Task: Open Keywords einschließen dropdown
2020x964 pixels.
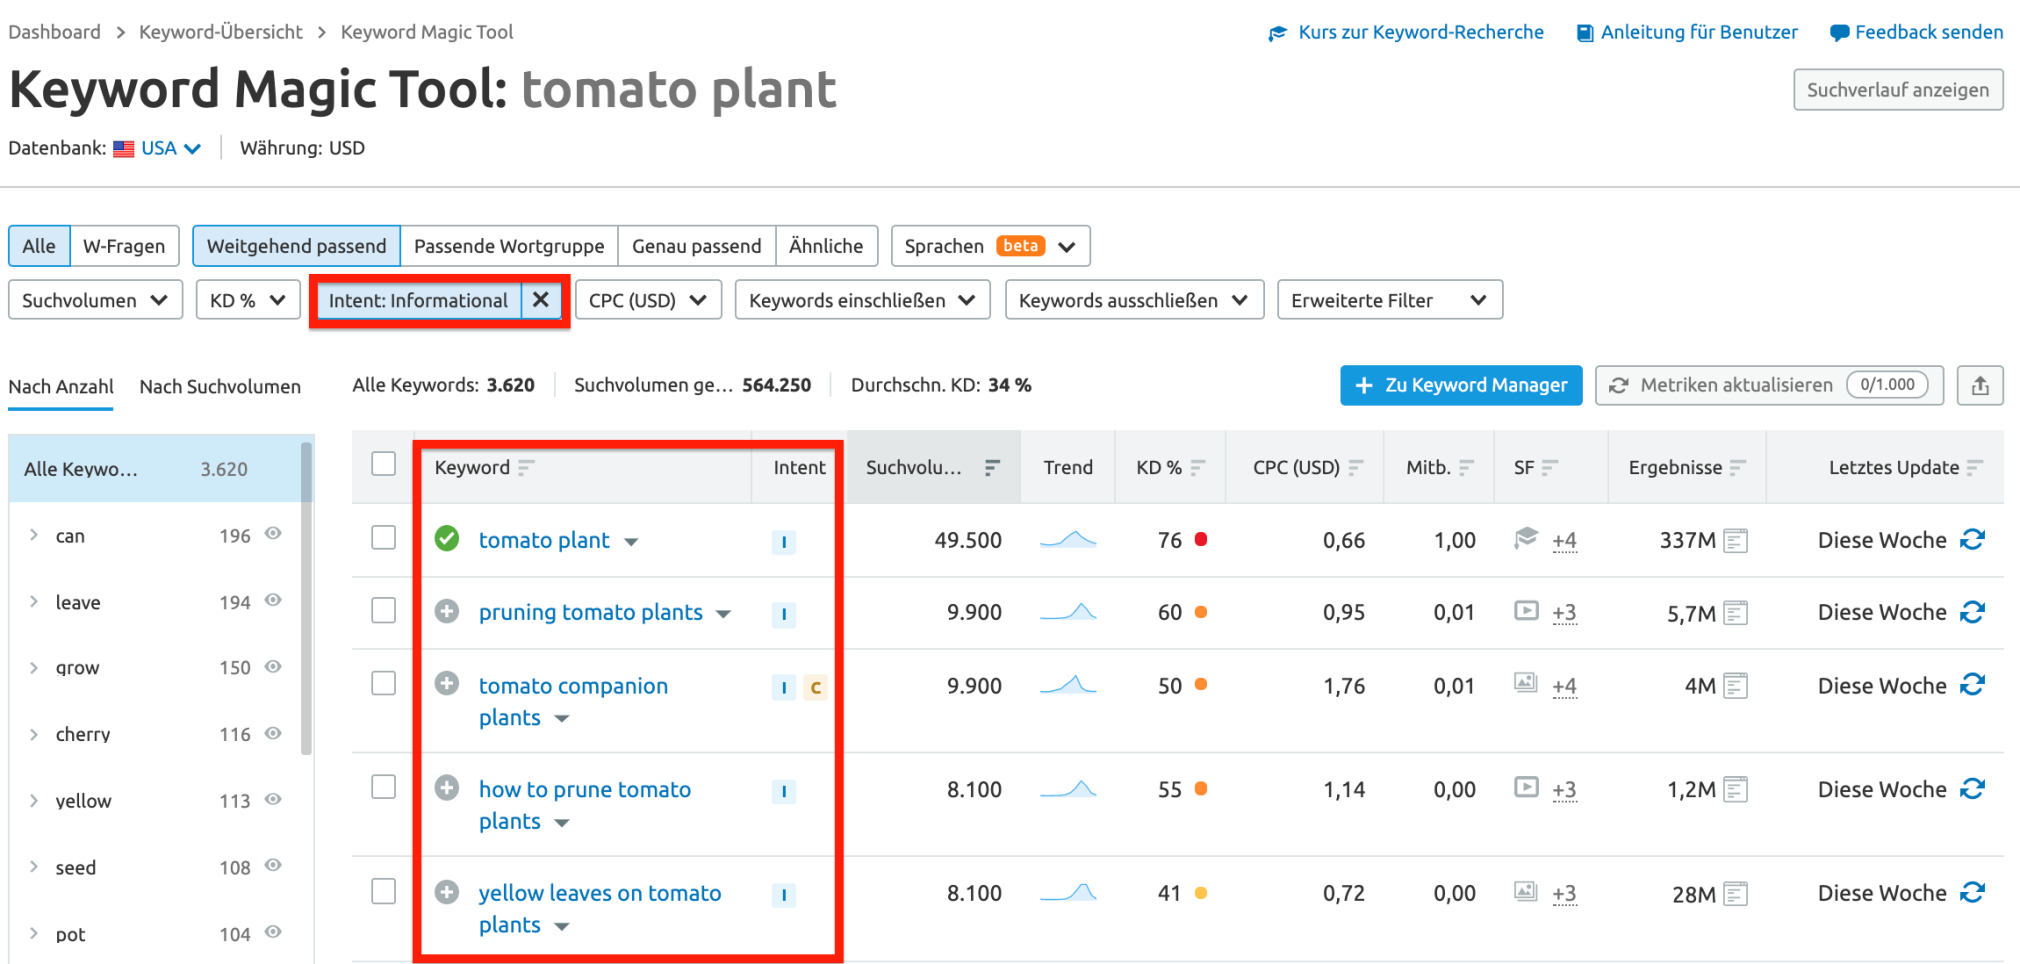Action: [862, 300]
